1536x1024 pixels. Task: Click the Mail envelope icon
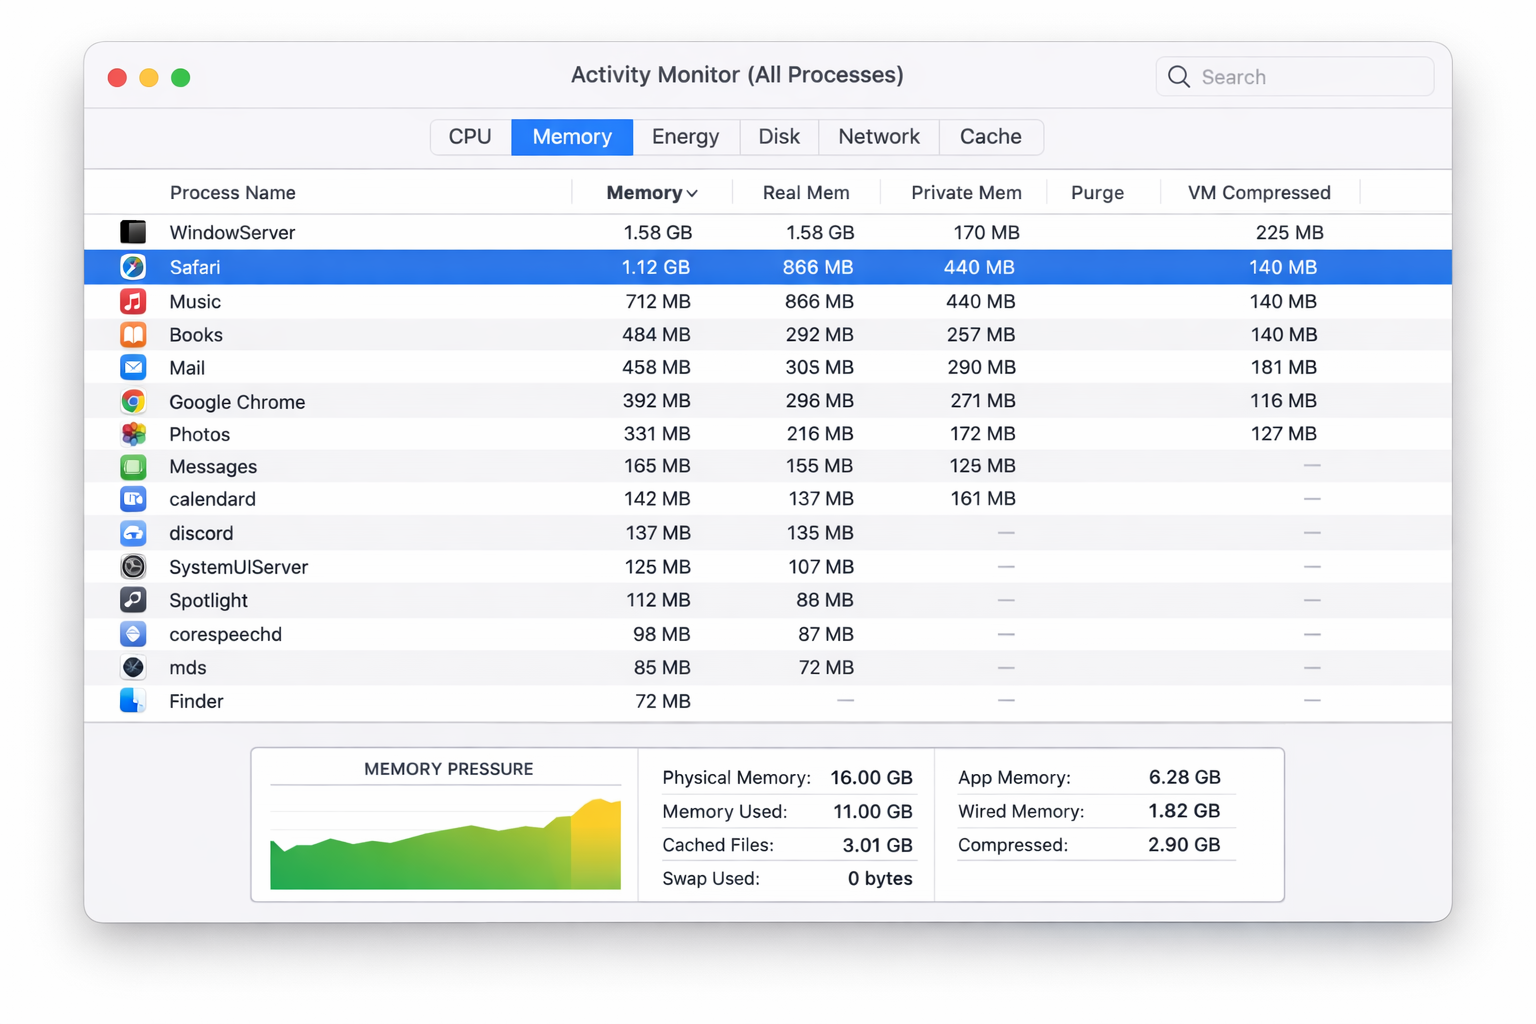133,367
